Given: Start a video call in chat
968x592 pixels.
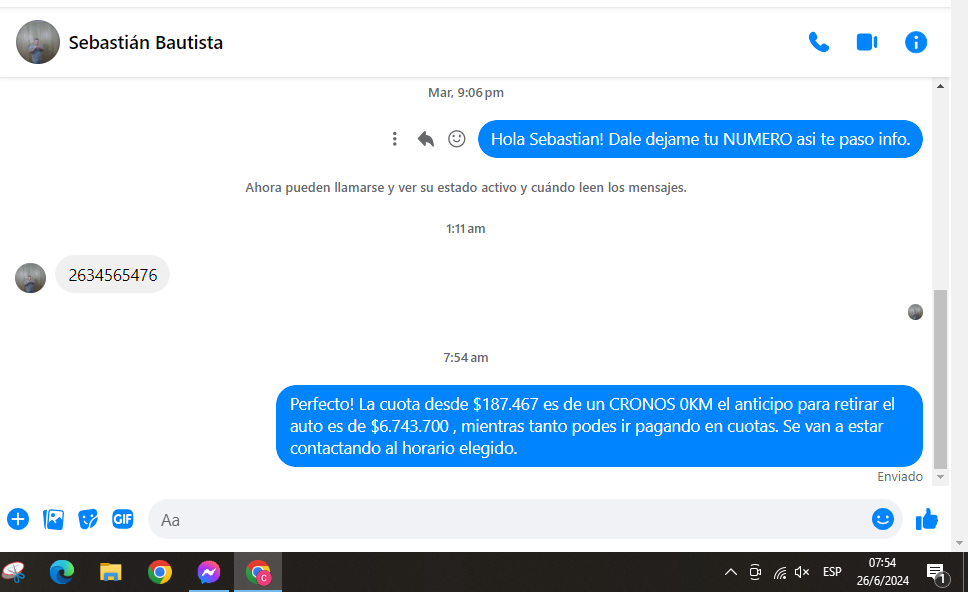Looking at the screenshot, I should point(866,42).
